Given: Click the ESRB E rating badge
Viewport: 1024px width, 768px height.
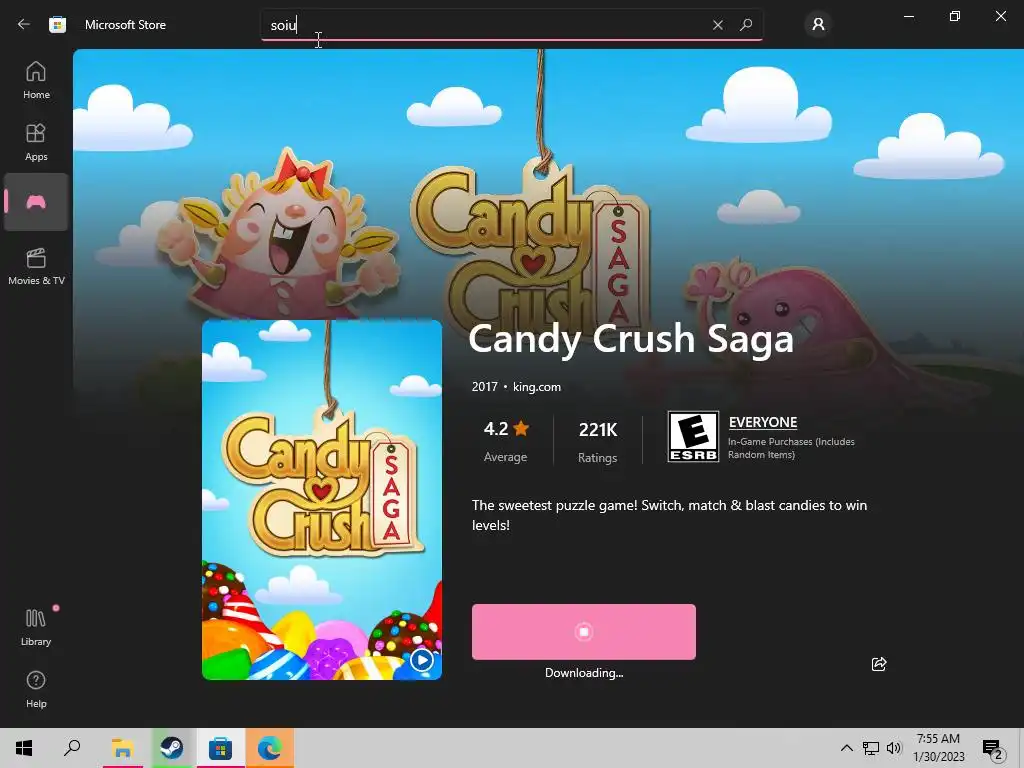Looking at the screenshot, I should [x=693, y=436].
